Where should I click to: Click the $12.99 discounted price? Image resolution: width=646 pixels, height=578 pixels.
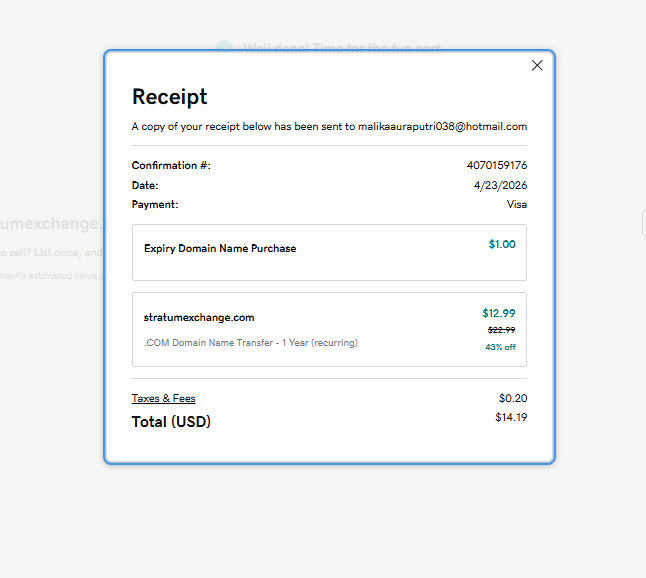point(498,313)
